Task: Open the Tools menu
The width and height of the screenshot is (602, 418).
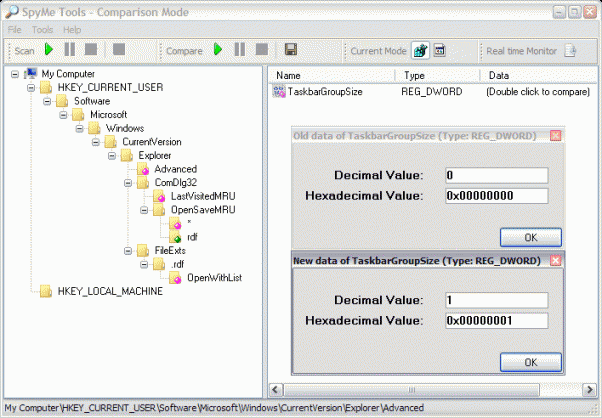Action: point(42,30)
